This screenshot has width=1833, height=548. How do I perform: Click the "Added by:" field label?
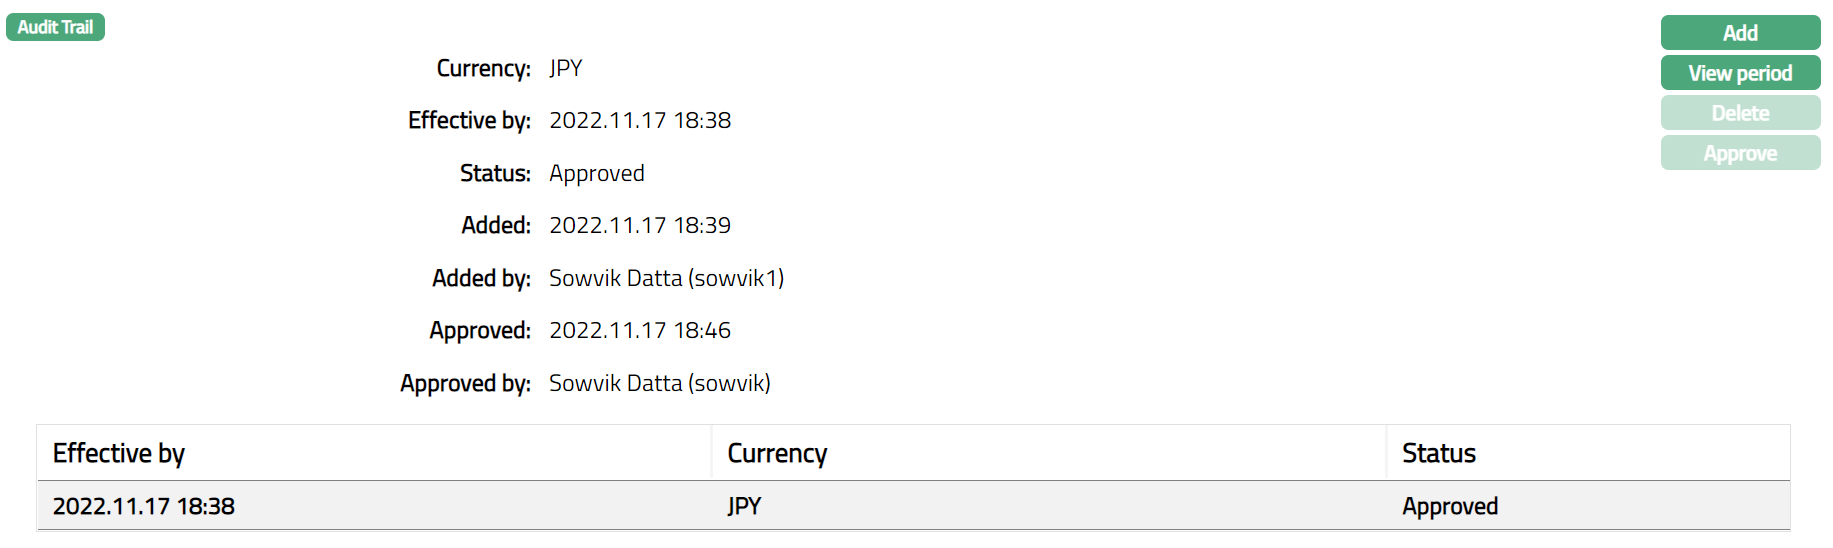[x=481, y=278]
